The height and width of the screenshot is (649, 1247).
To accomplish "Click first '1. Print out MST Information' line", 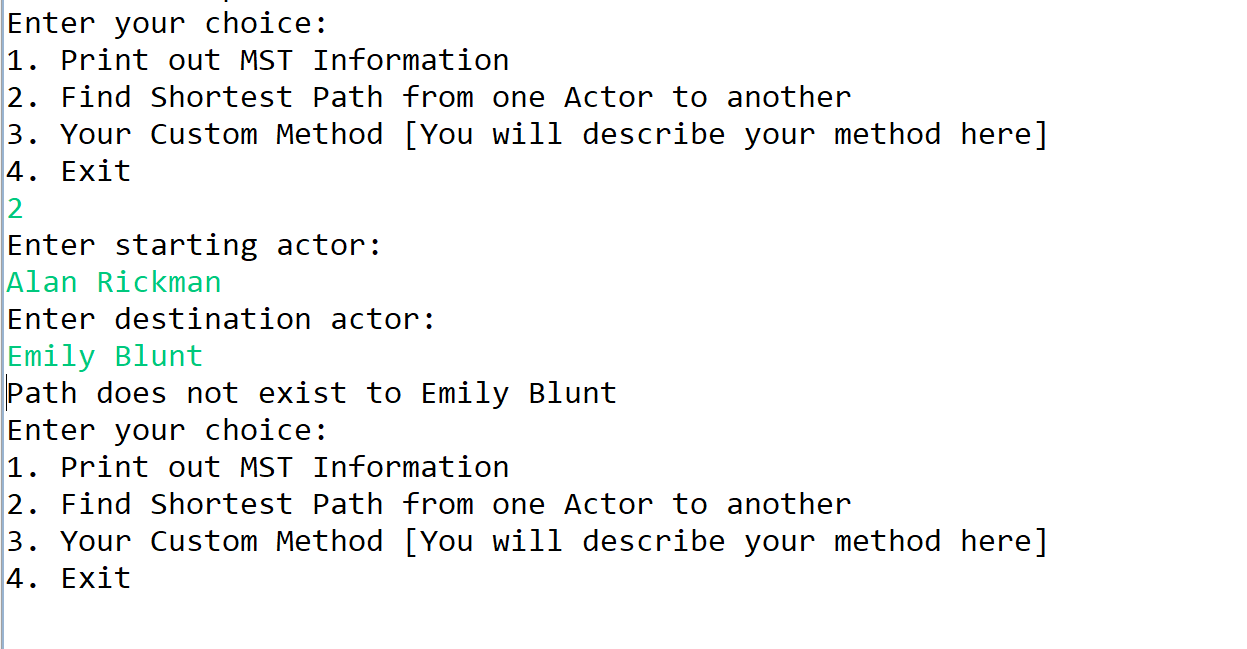I will pos(258,61).
